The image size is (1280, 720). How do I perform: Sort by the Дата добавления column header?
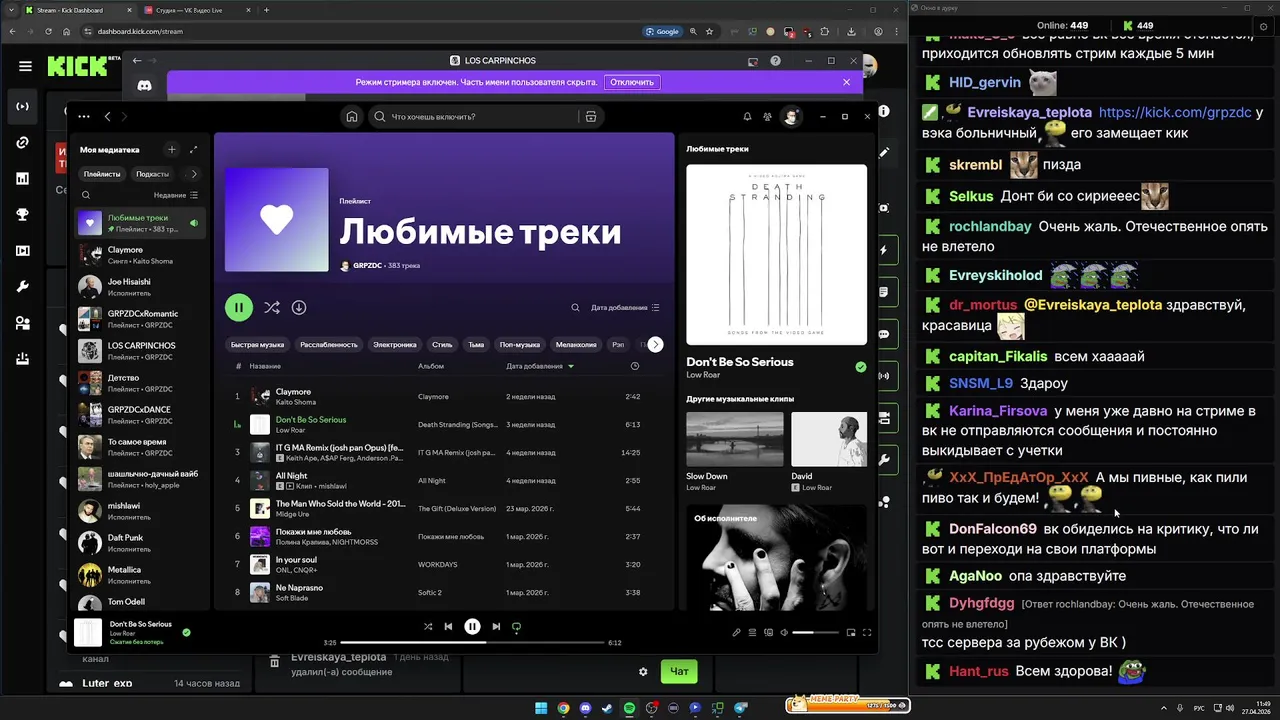click(540, 367)
